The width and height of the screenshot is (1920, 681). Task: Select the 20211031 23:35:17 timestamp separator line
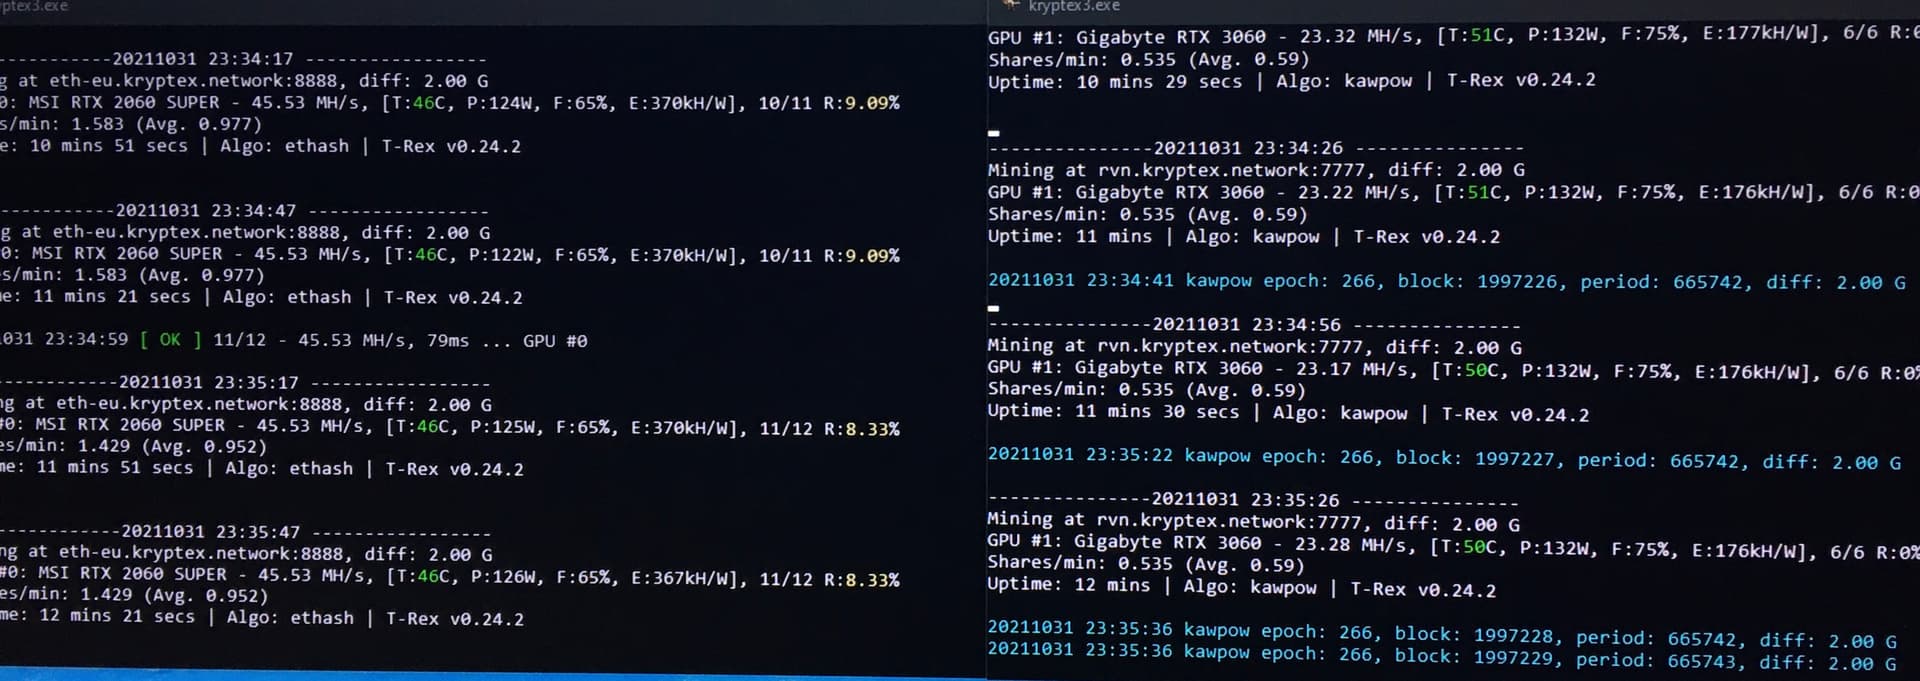coord(245,383)
